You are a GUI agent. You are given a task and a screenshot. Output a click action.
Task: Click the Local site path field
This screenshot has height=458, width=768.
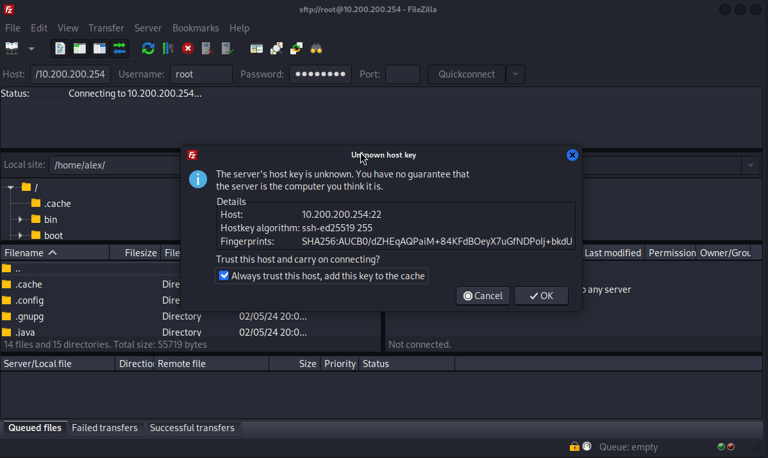116,165
